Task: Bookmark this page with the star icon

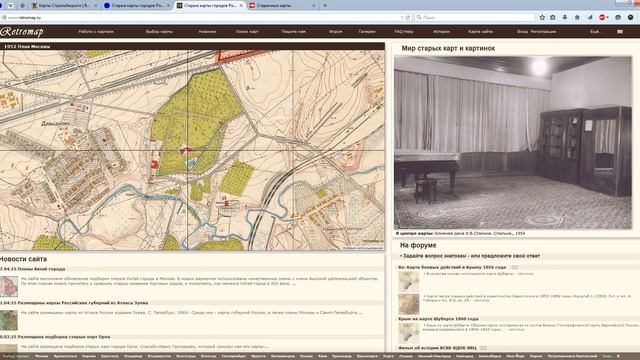Action: click(x=542, y=18)
